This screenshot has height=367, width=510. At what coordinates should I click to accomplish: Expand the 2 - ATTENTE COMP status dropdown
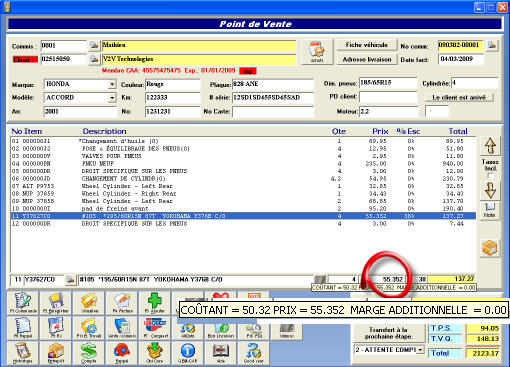pos(421,350)
